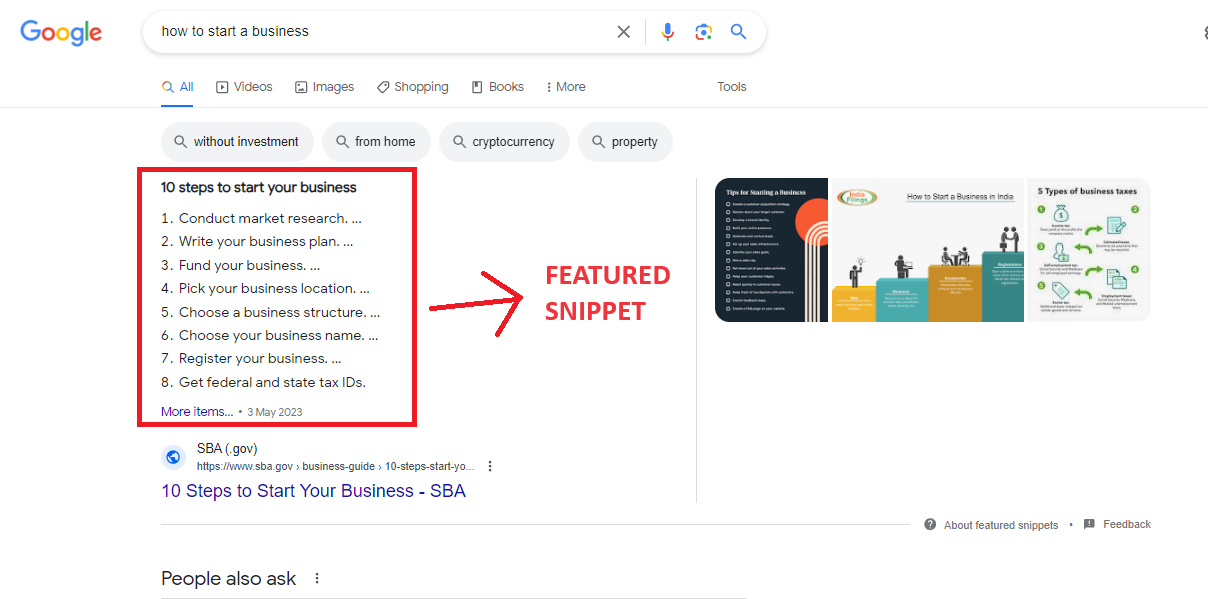
Task: Open 'How to Start a Business in India' image
Action: (926, 250)
